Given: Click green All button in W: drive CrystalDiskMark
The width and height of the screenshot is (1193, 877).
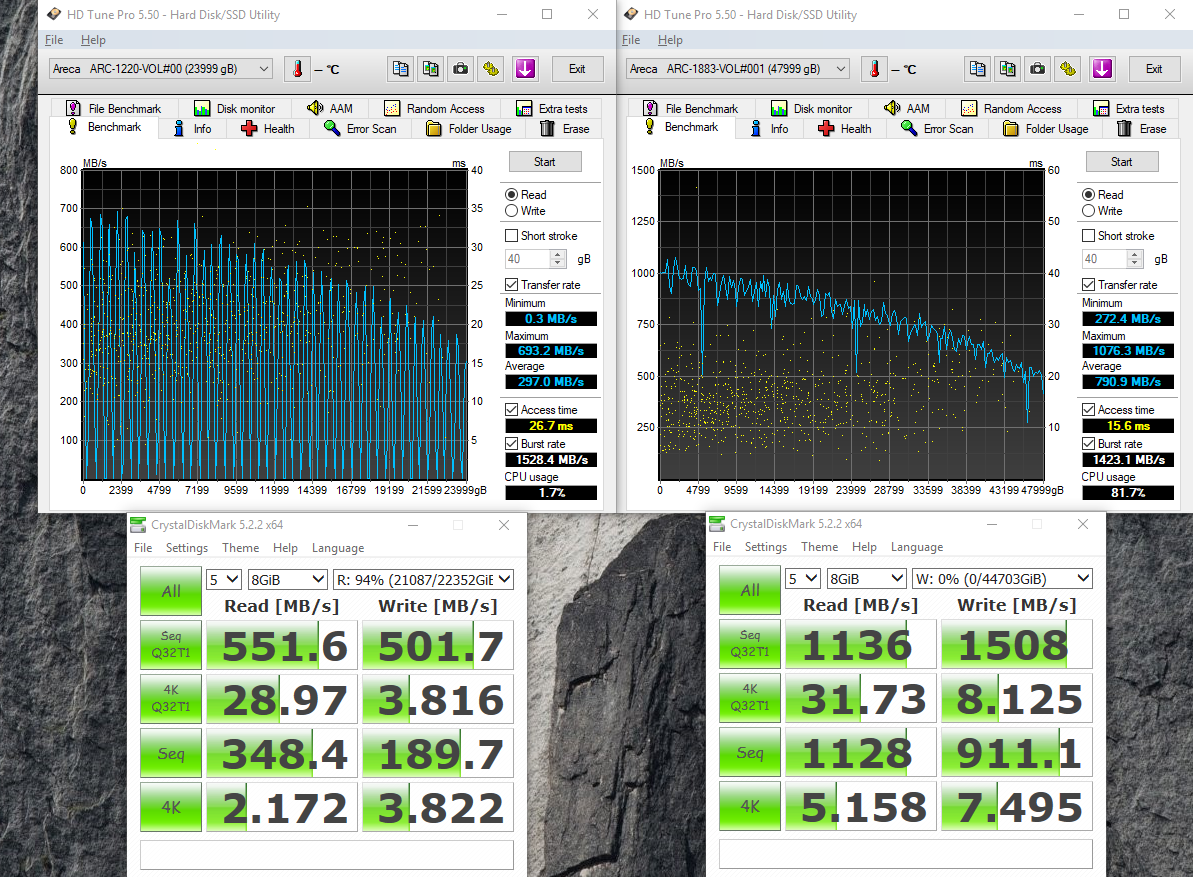Looking at the screenshot, I should [750, 590].
